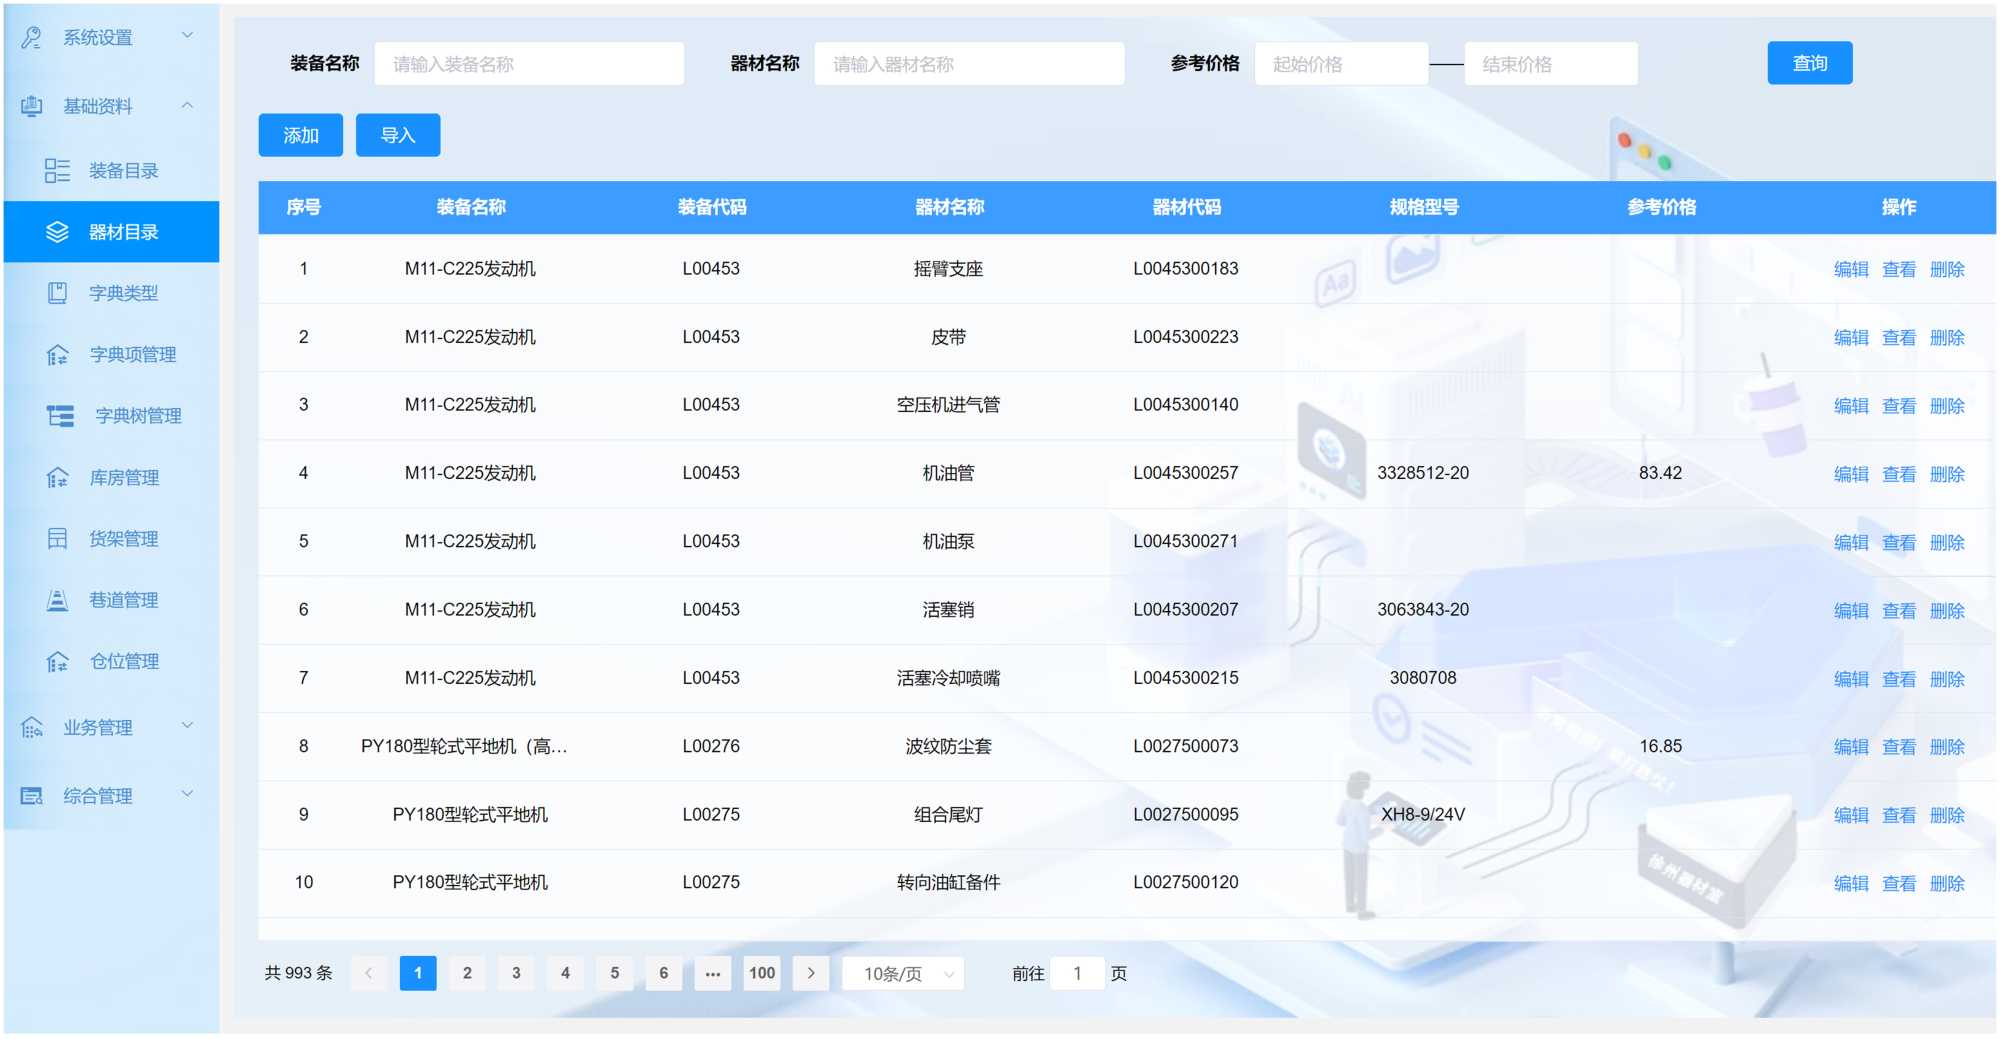The height and width of the screenshot is (1039, 2000).
Task: Click the 仓位管理 icon in sidebar
Action: tap(57, 662)
